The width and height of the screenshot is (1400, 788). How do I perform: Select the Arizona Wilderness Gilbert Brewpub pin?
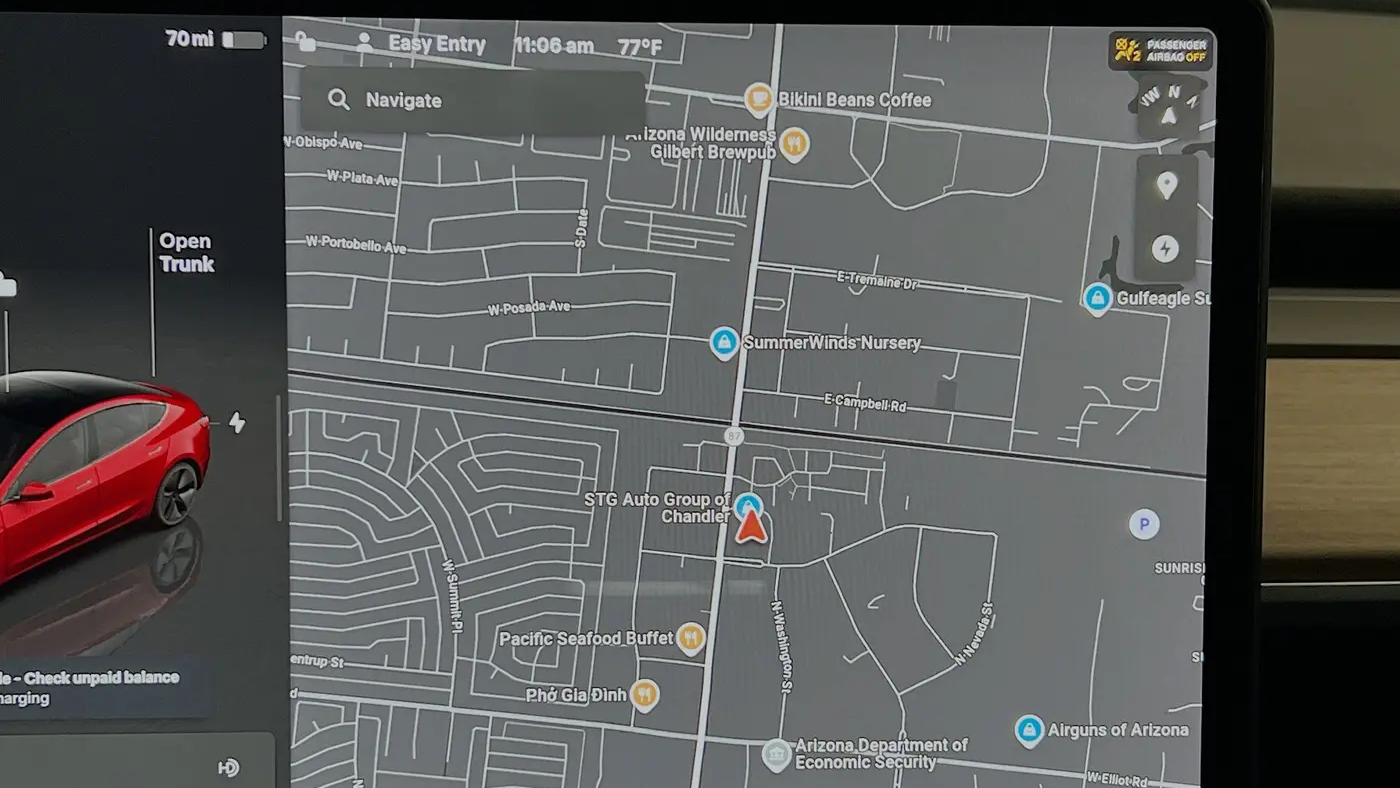[x=794, y=144]
